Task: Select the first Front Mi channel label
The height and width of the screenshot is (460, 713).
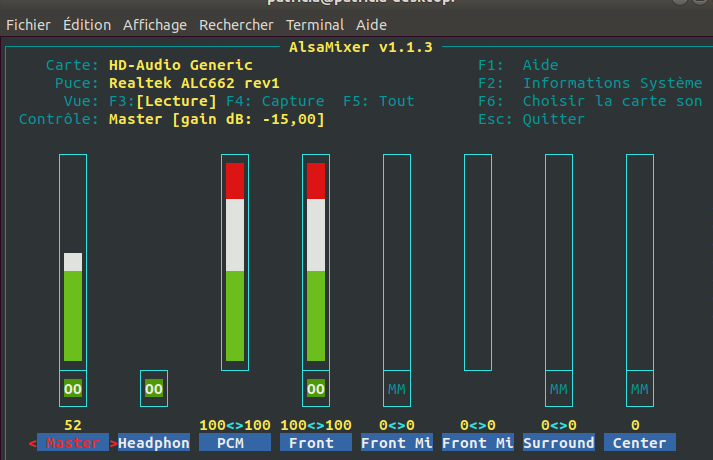Action: pos(397,443)
